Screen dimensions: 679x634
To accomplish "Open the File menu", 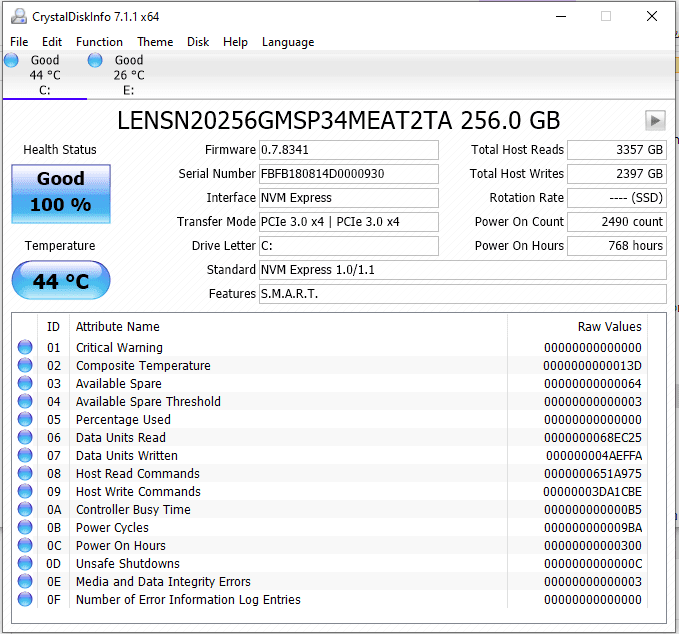I will coord(19,42).
